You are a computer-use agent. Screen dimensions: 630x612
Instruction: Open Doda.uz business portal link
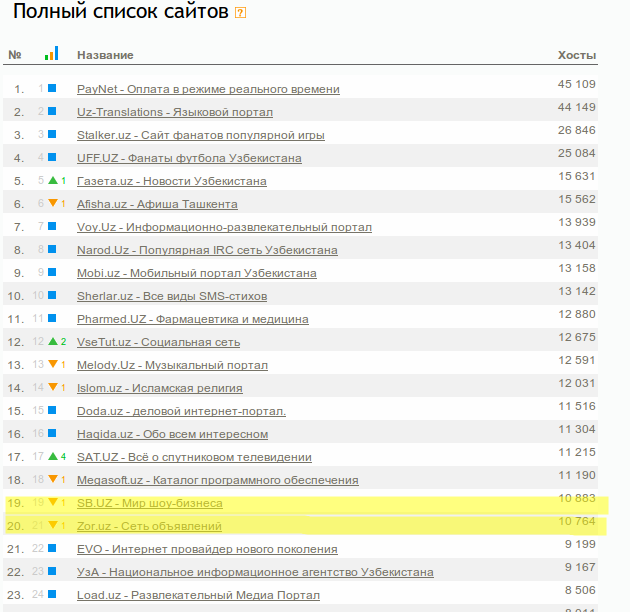coord(181,411)
